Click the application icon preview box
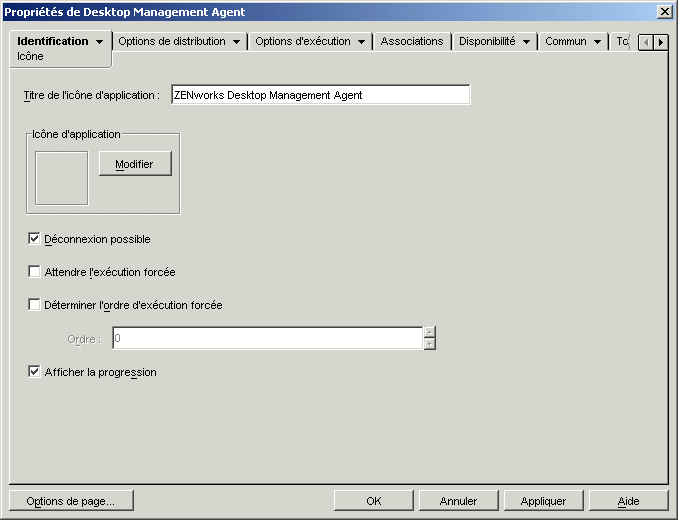The width and height of the screenshot is (678, 520). pos(61,178)
